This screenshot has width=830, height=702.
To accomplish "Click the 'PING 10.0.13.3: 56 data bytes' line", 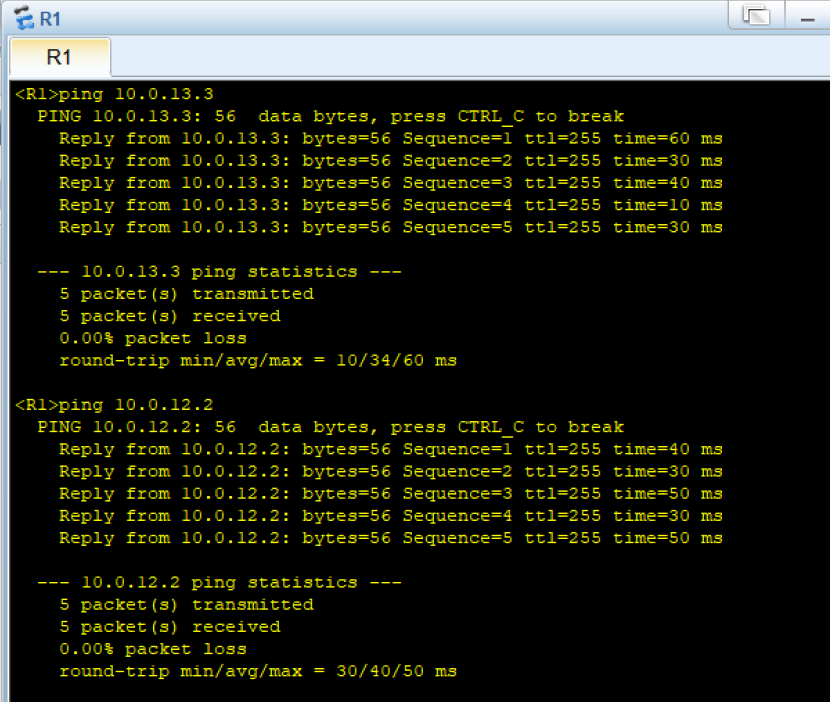I will point(331,116).
